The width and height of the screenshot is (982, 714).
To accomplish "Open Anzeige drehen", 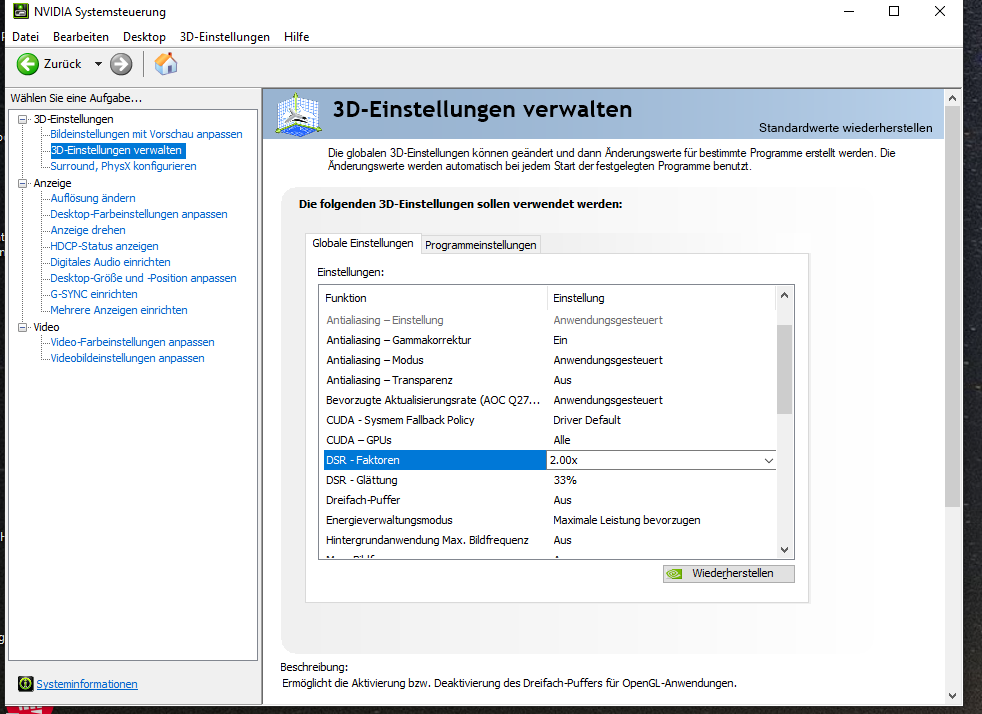I will (88, 230).
